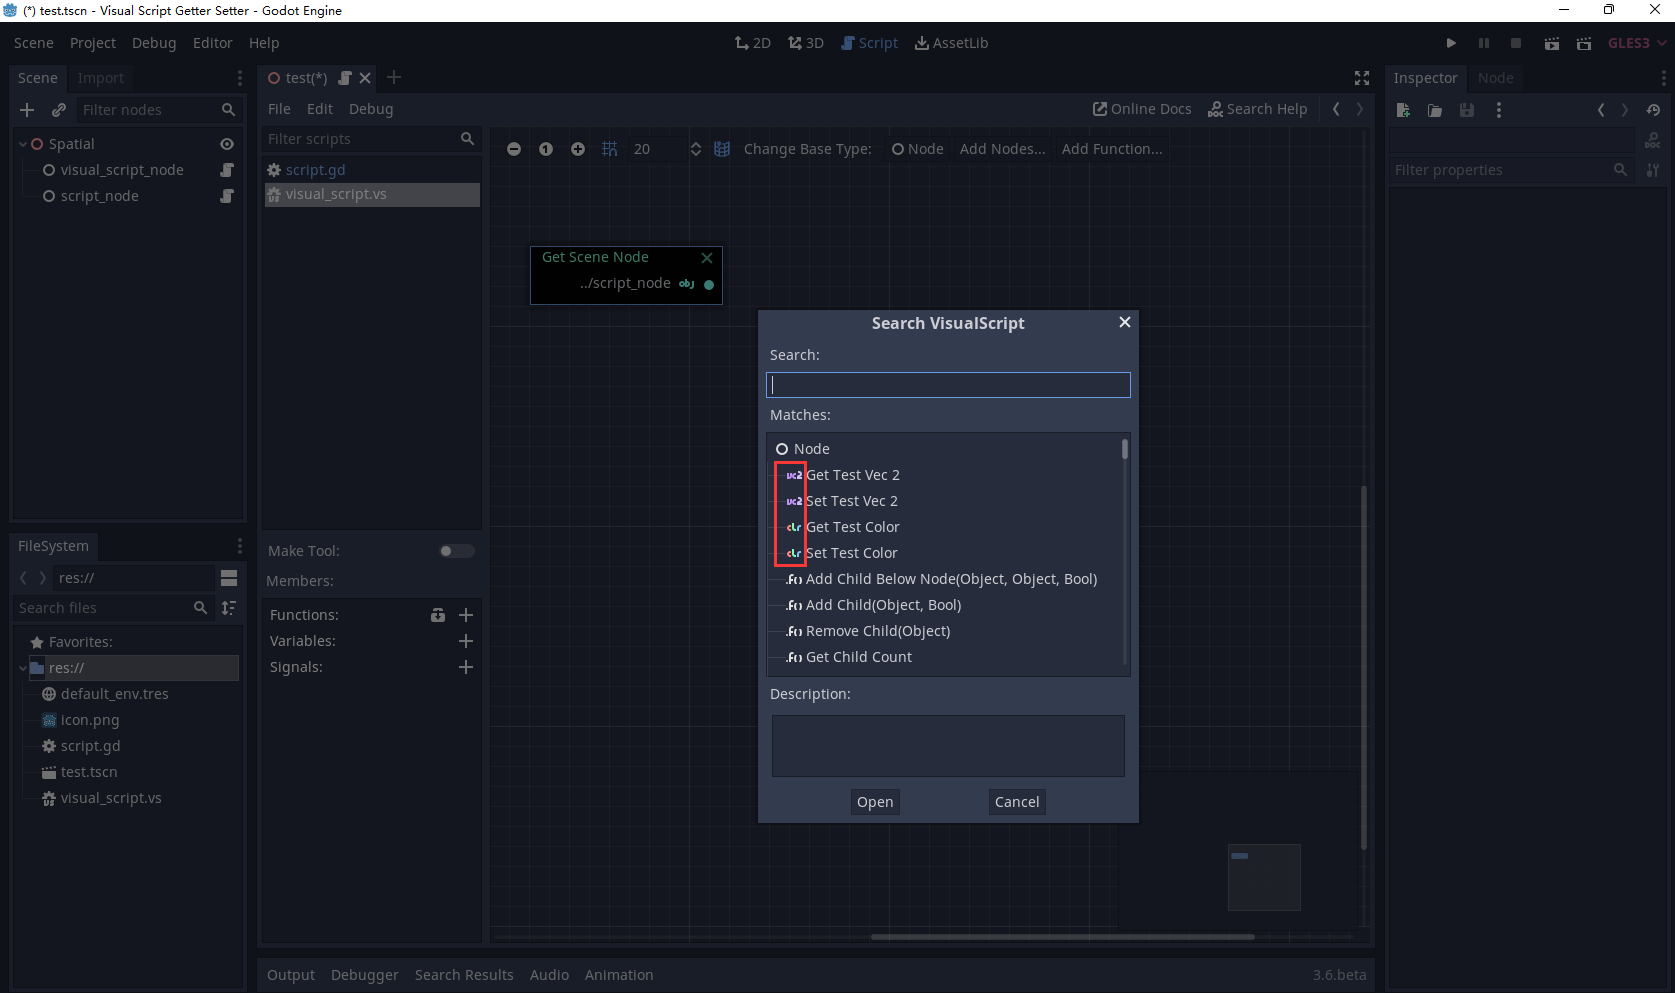Screen dimensions: 1675x993
Task: Toggle visibility of the Spatial node
Action: coord(226,143)
